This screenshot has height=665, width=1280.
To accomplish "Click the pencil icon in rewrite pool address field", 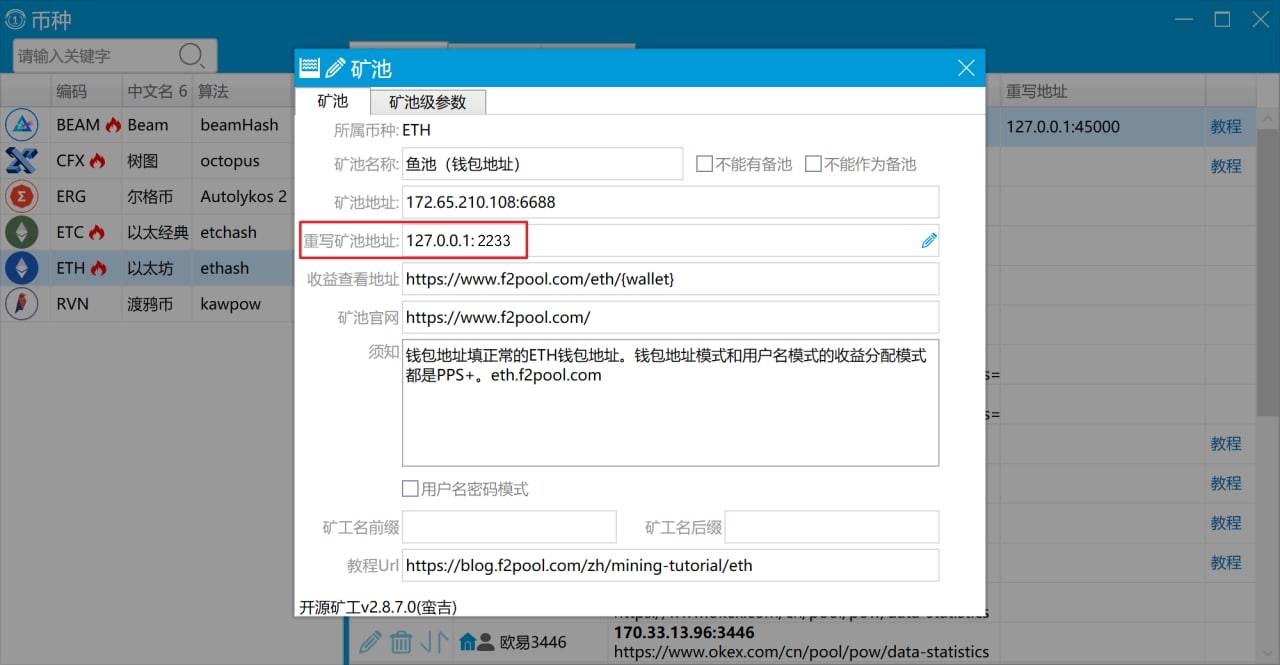I will [928, 240].
